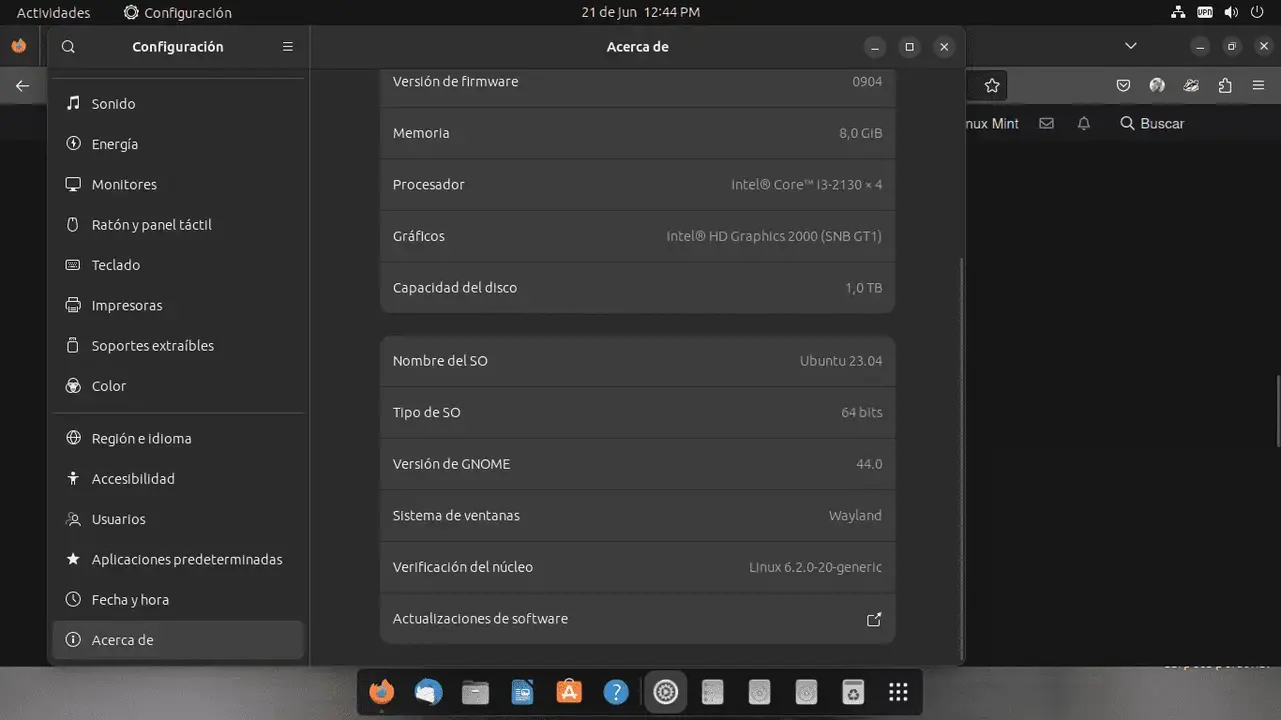Launch Thunderbird from the dock
The height and width of the screenshot is (720, 1281).
coord(428,692)
